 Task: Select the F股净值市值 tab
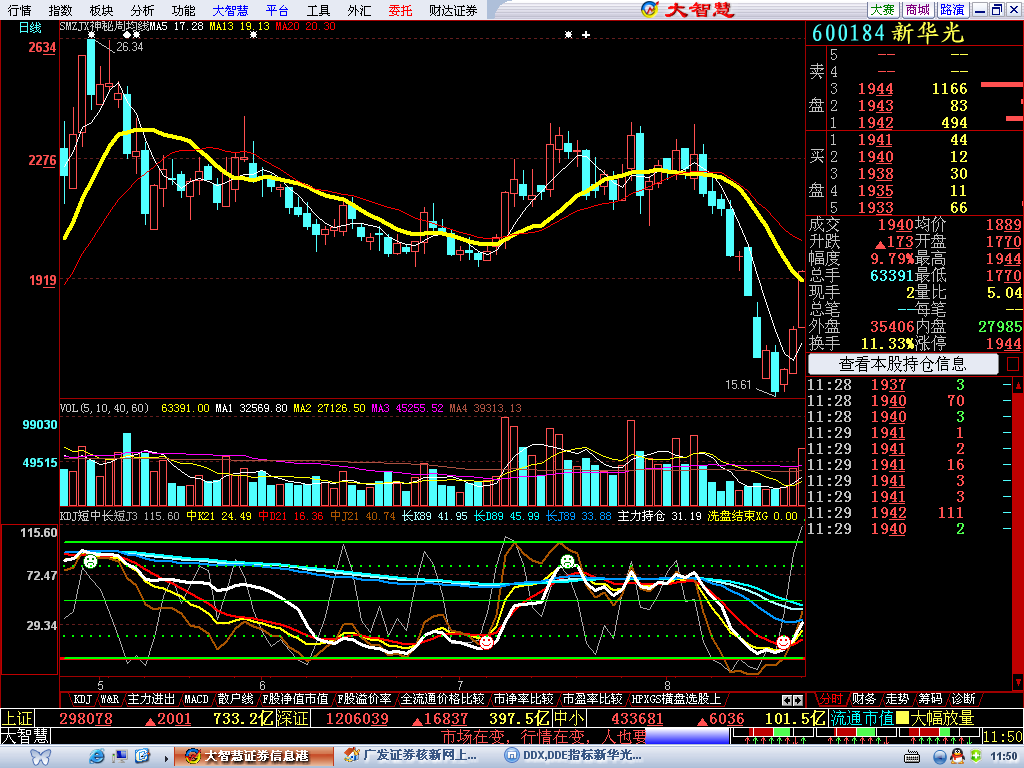[295, 699]
